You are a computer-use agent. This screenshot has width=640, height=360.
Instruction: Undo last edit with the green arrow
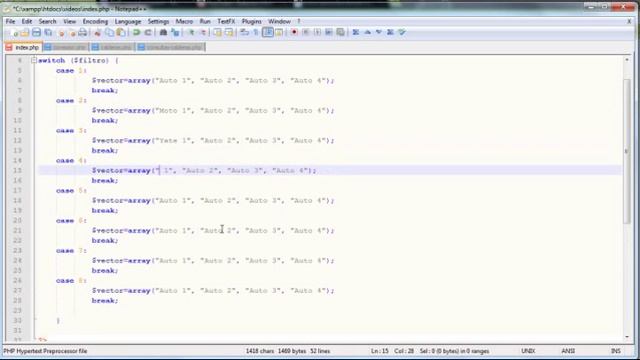(x=136, y=33)
